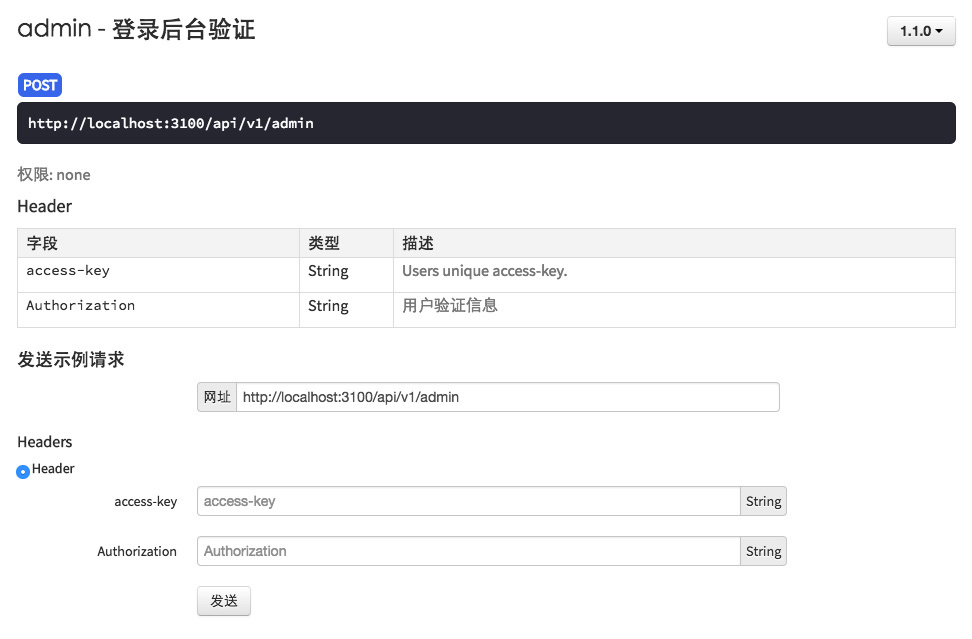
Task: Click String tag beside access-key input
Action: [x=763, y=501]
